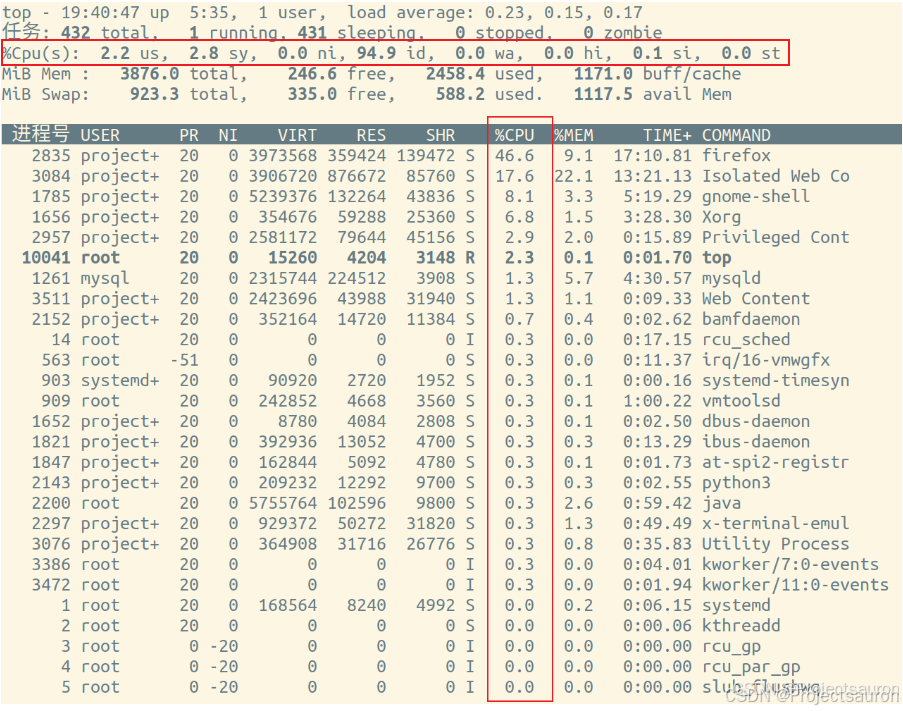Click the Utility Process command
Image resolution: width=903 pixels, height=711 pixels.
click(x=776, y=544)
